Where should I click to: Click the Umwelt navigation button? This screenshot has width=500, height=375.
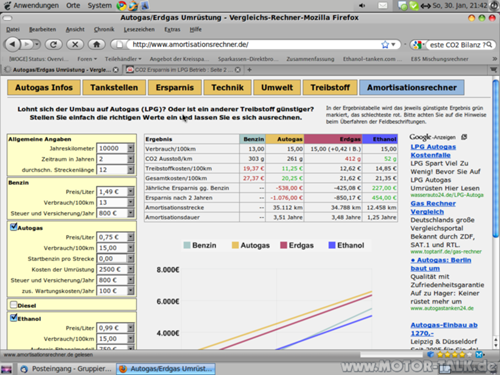click(277, 87)
